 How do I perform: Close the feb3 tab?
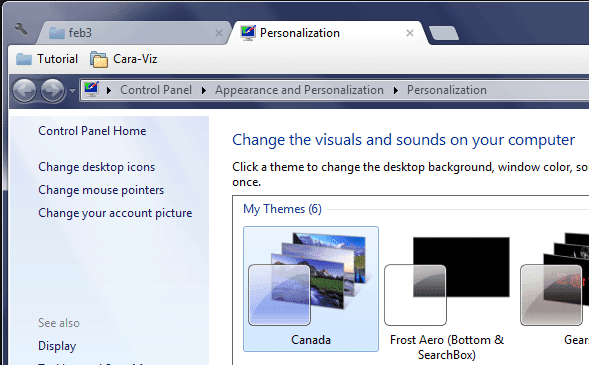click(x=219, y=33)
